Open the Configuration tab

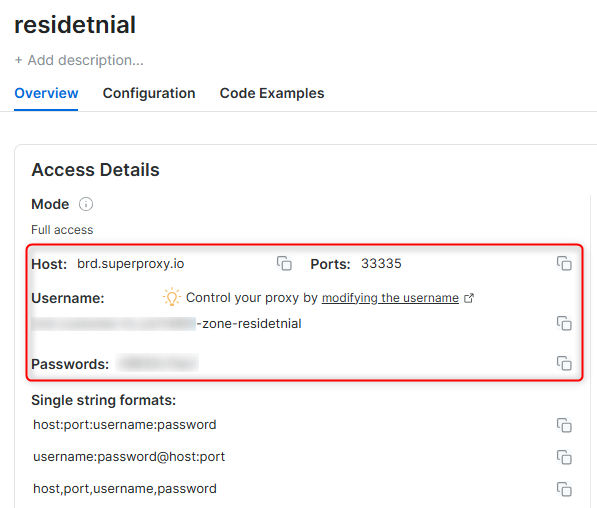click(149, 93)
